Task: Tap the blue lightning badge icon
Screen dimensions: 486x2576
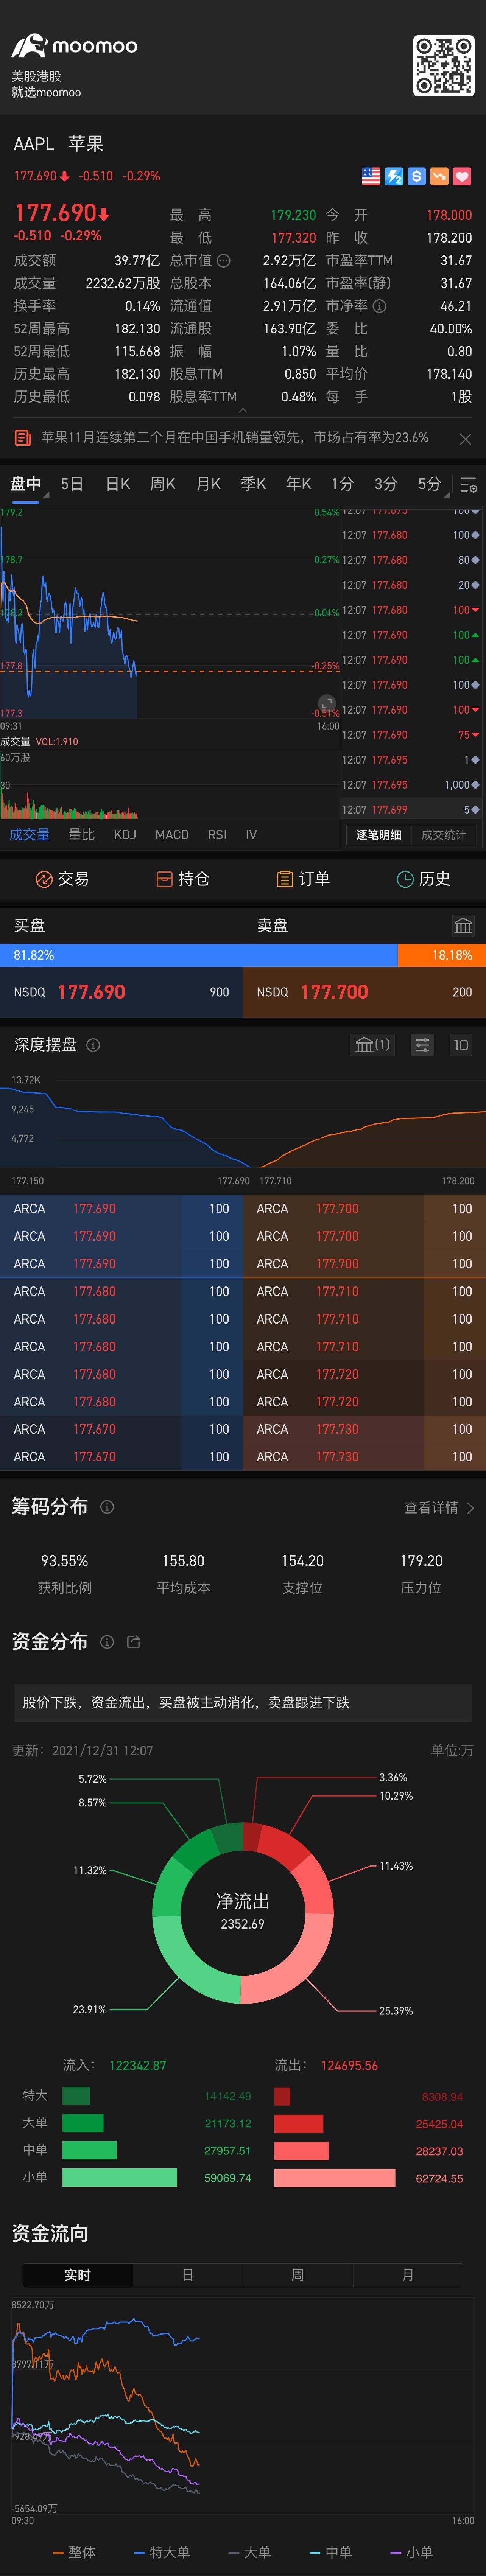Action: coord(394,176)
